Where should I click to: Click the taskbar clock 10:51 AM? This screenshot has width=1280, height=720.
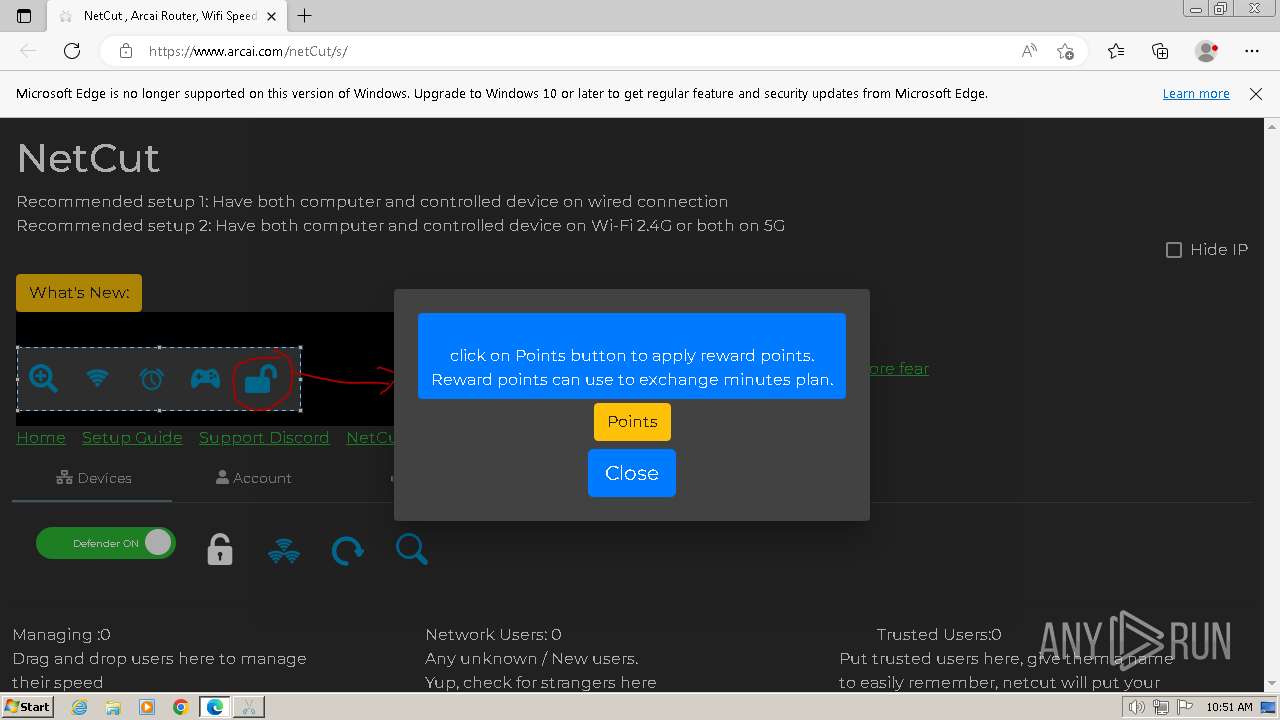coord(1229,707)
